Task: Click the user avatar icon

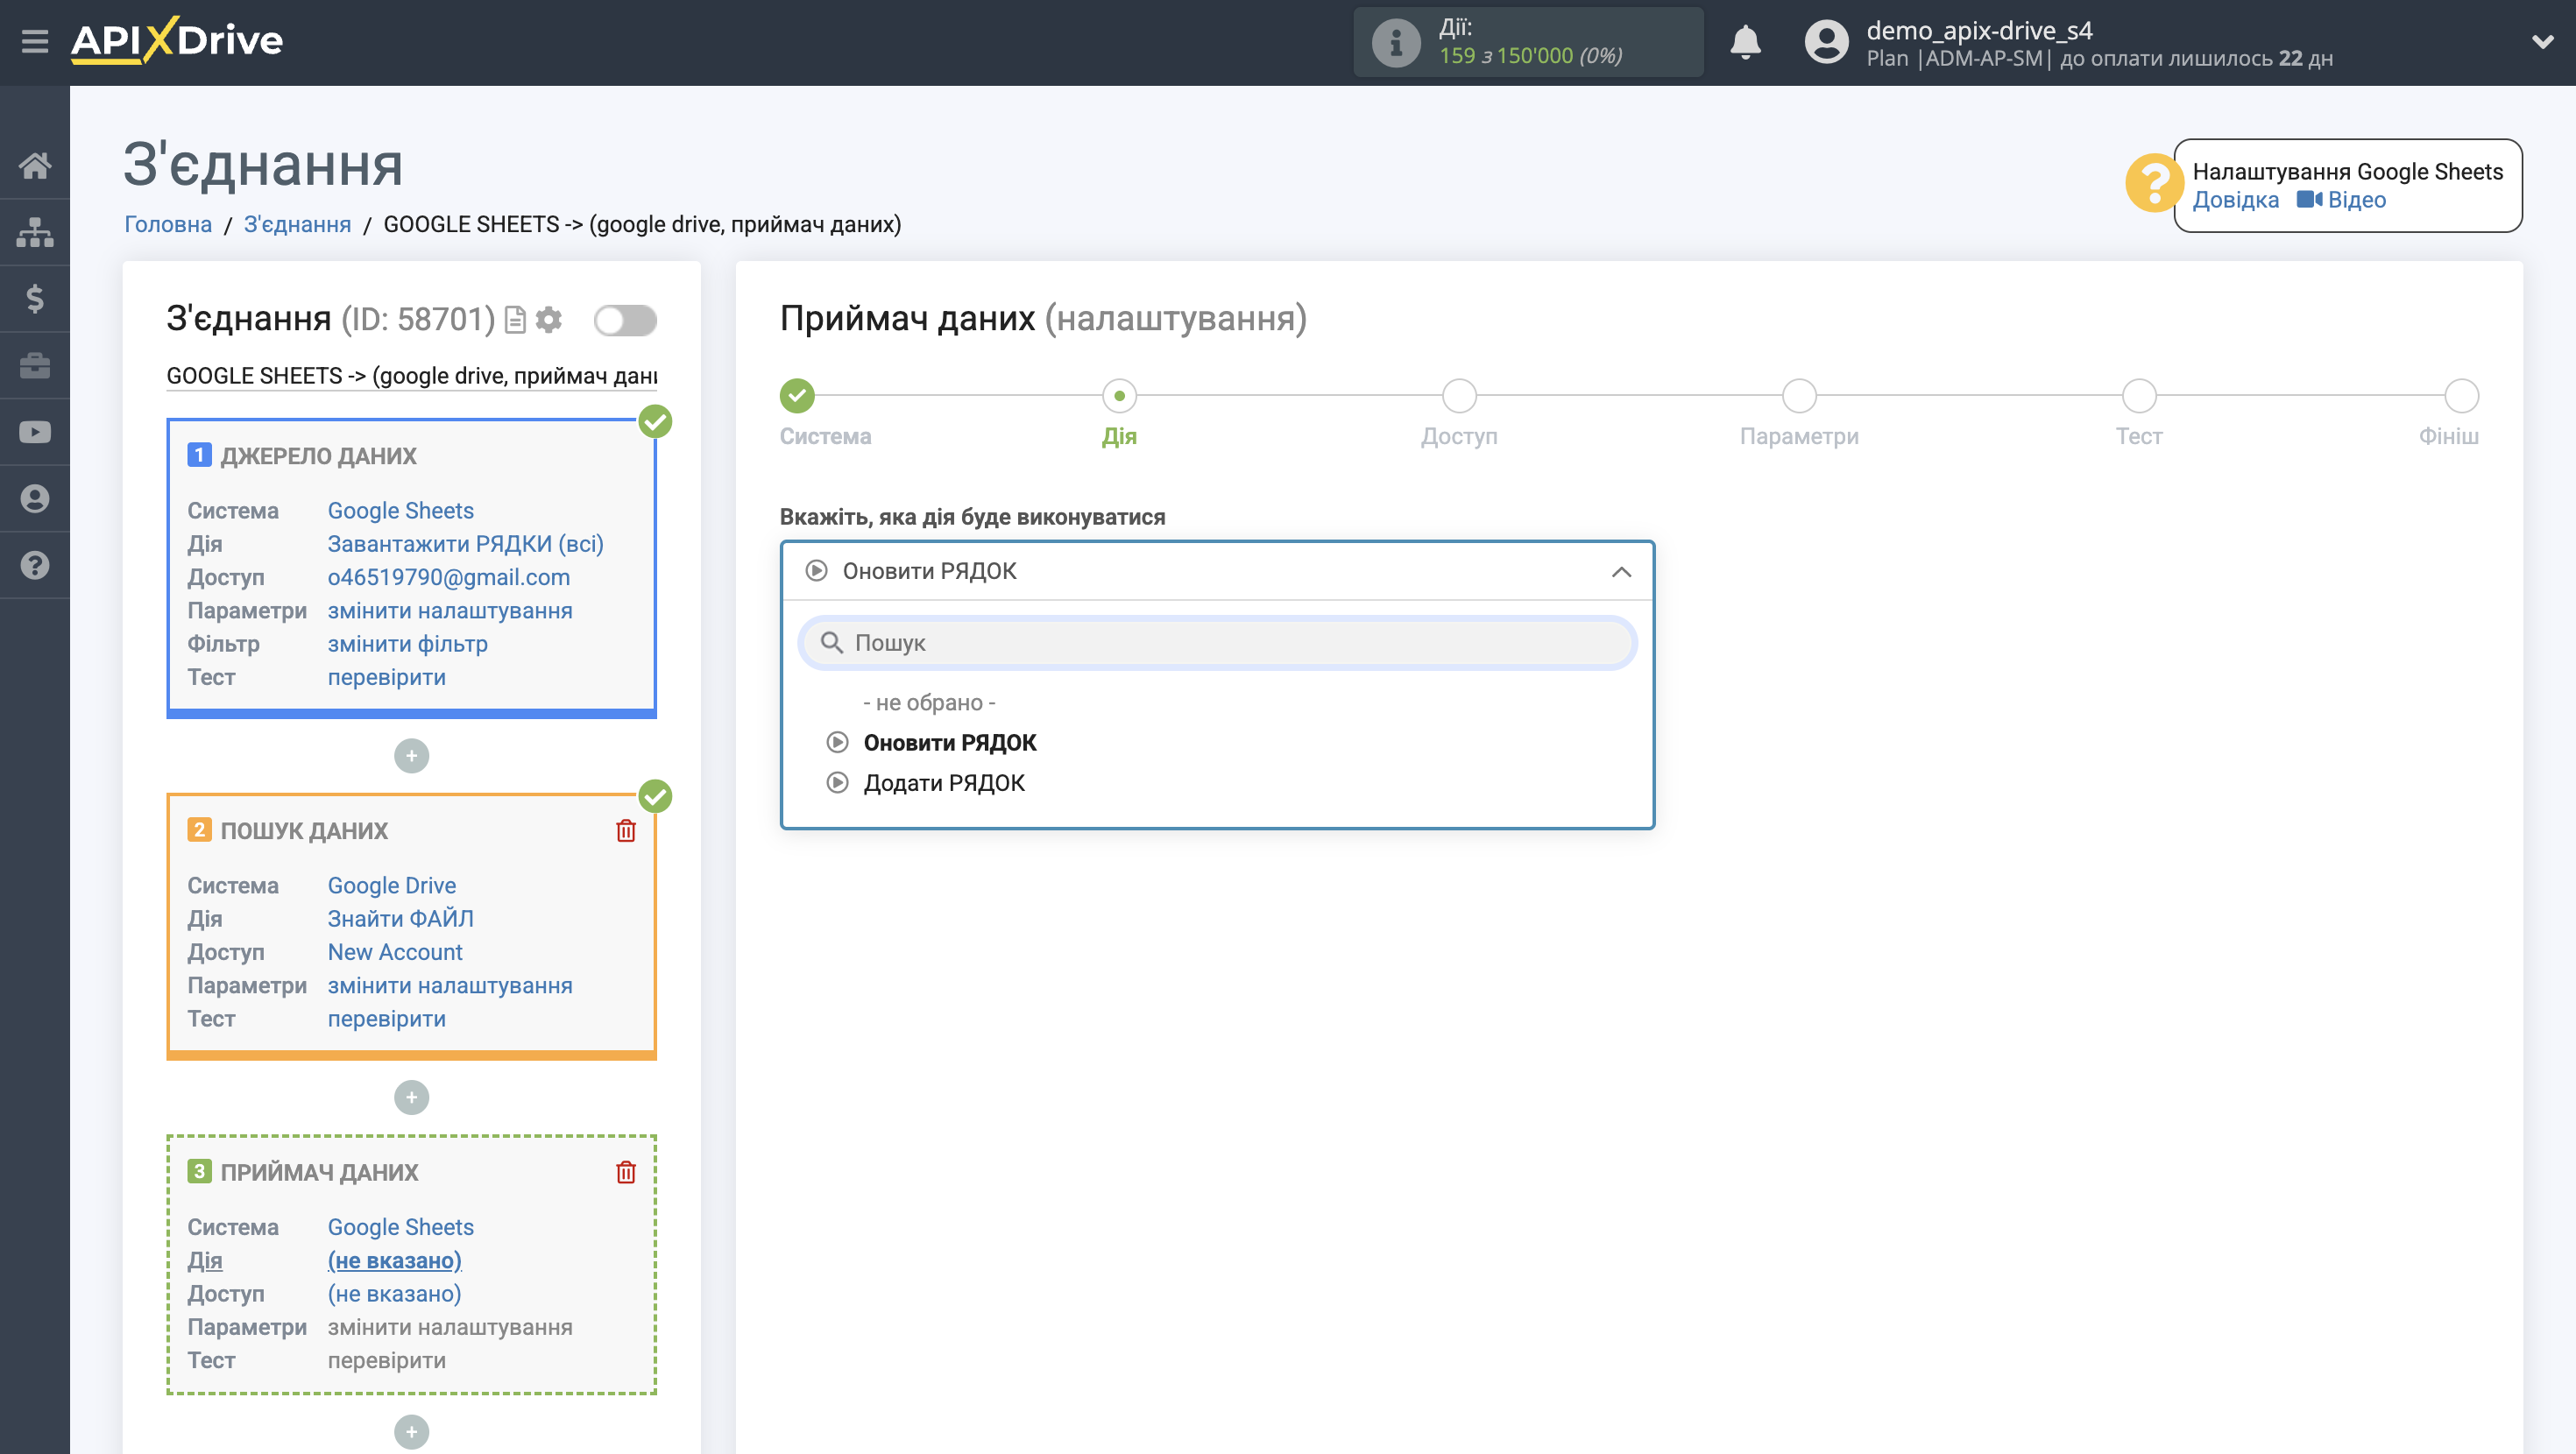Action: coord(1826,42)
